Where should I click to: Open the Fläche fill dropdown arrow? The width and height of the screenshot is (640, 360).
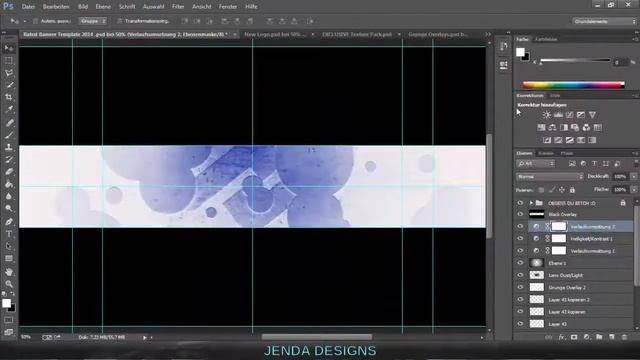point(634,190)
